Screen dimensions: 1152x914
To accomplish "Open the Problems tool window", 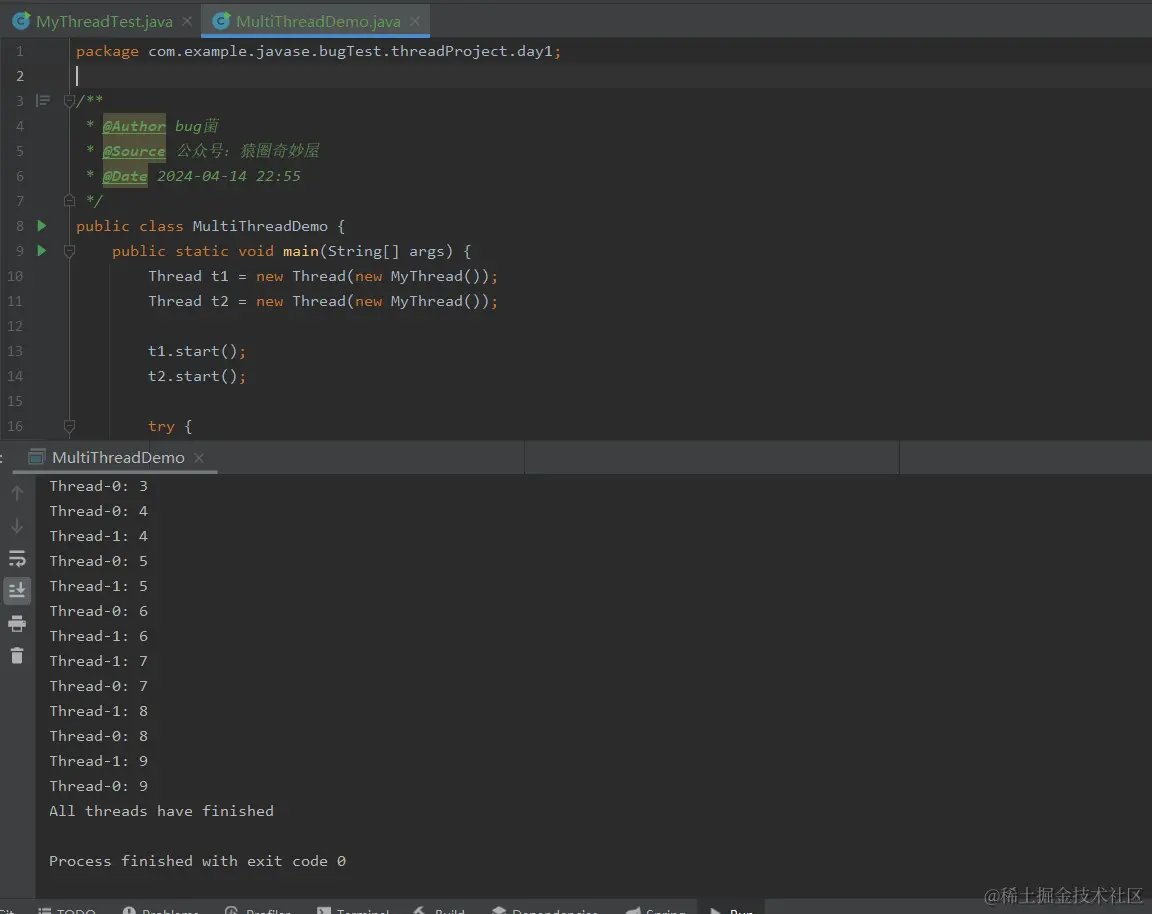I will click(161, 910).
